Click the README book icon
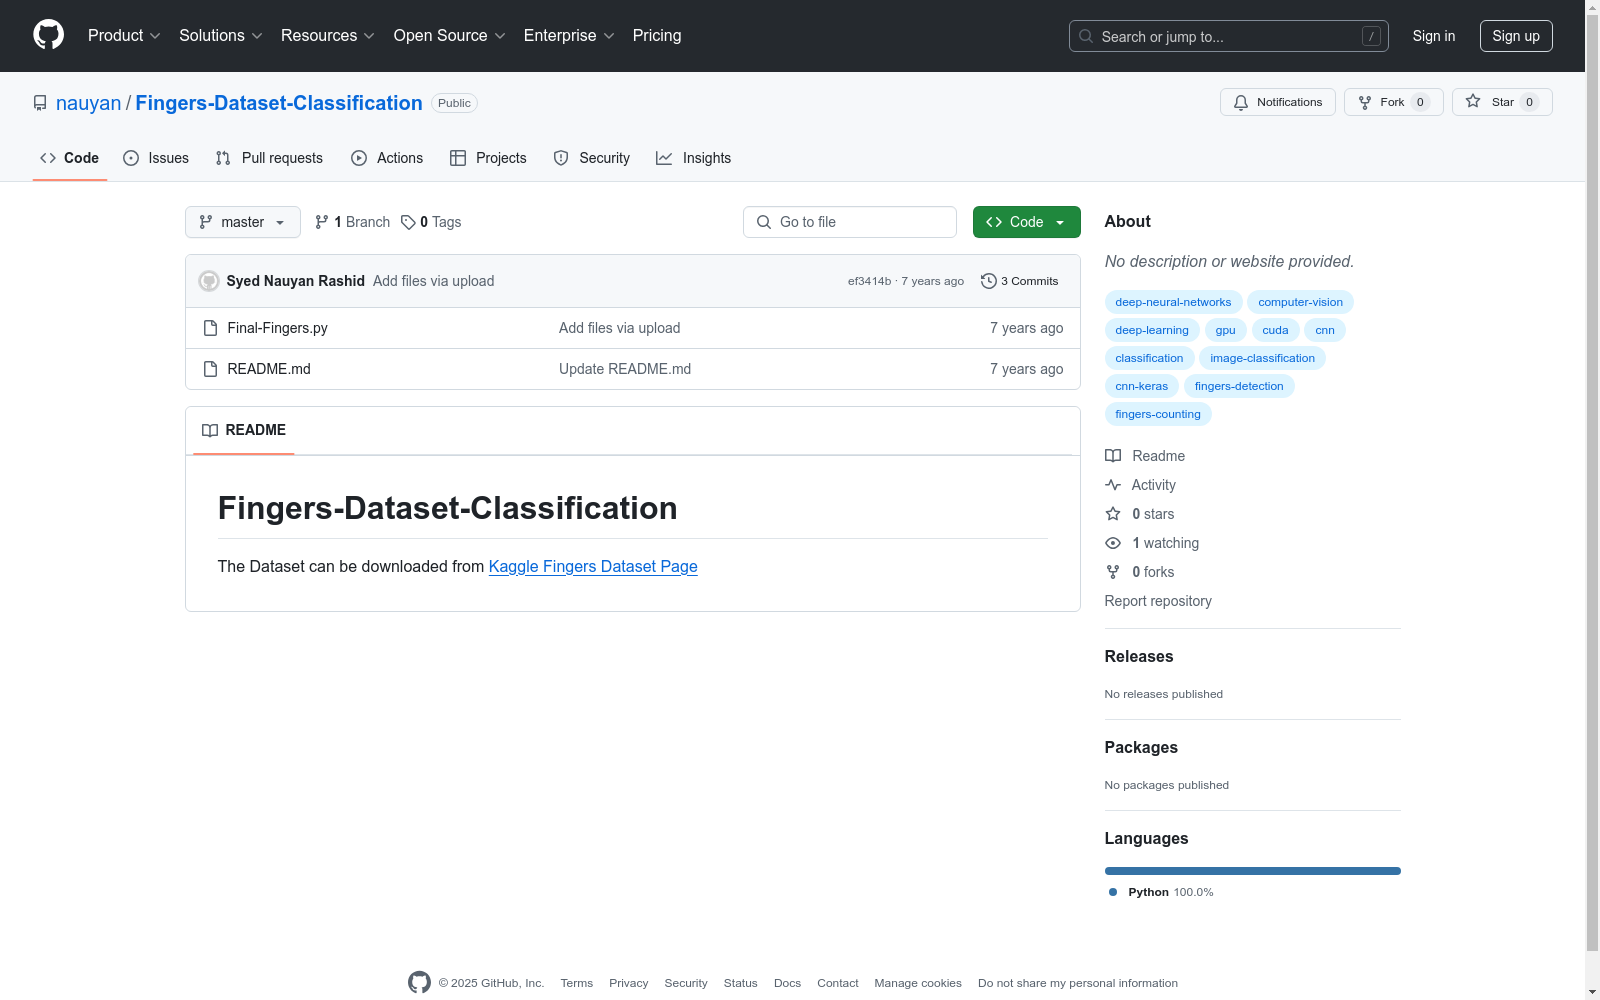The height and width of the screenshot is (1000, 1600). [210, 430]
